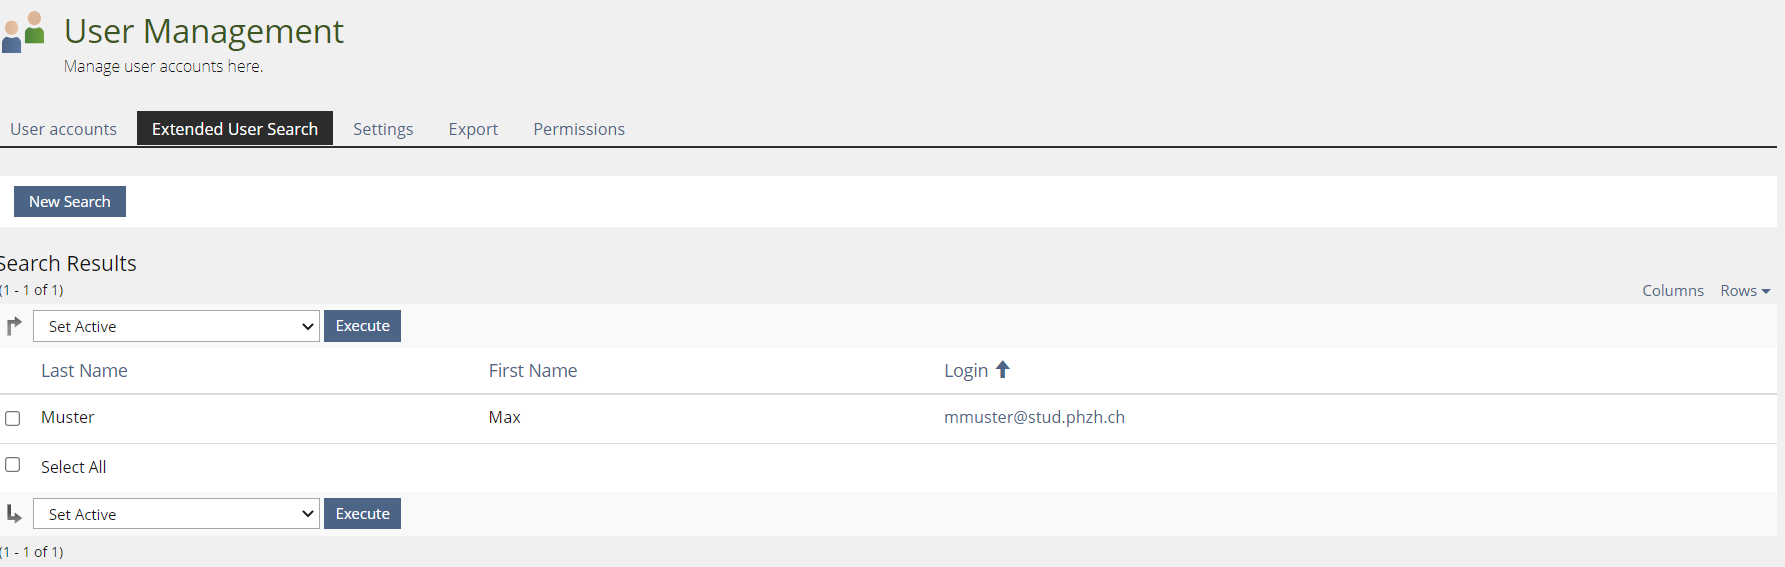Screen dimensions: 1785x567
Task: Click the bottom Execute button
Action: (x=362, y=514)
